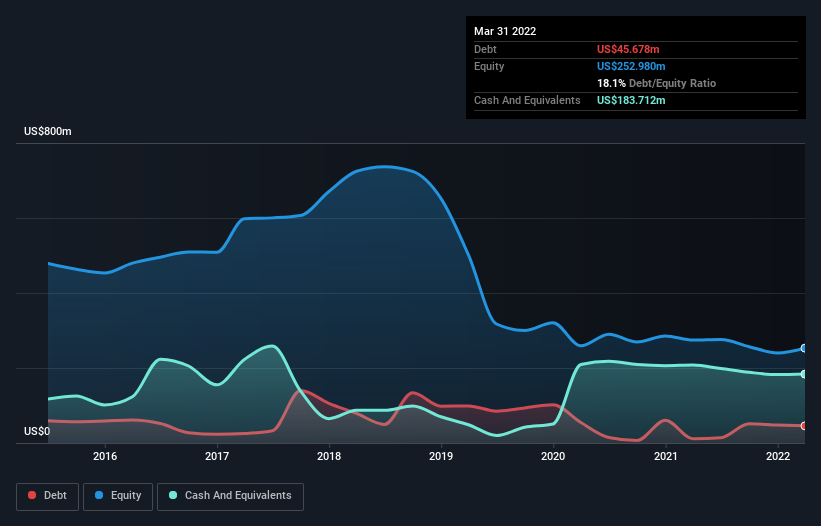This screenshot has height=526, width=821.
Task: Click the Debt label in tooltip
Action: (x=485, y=49)
